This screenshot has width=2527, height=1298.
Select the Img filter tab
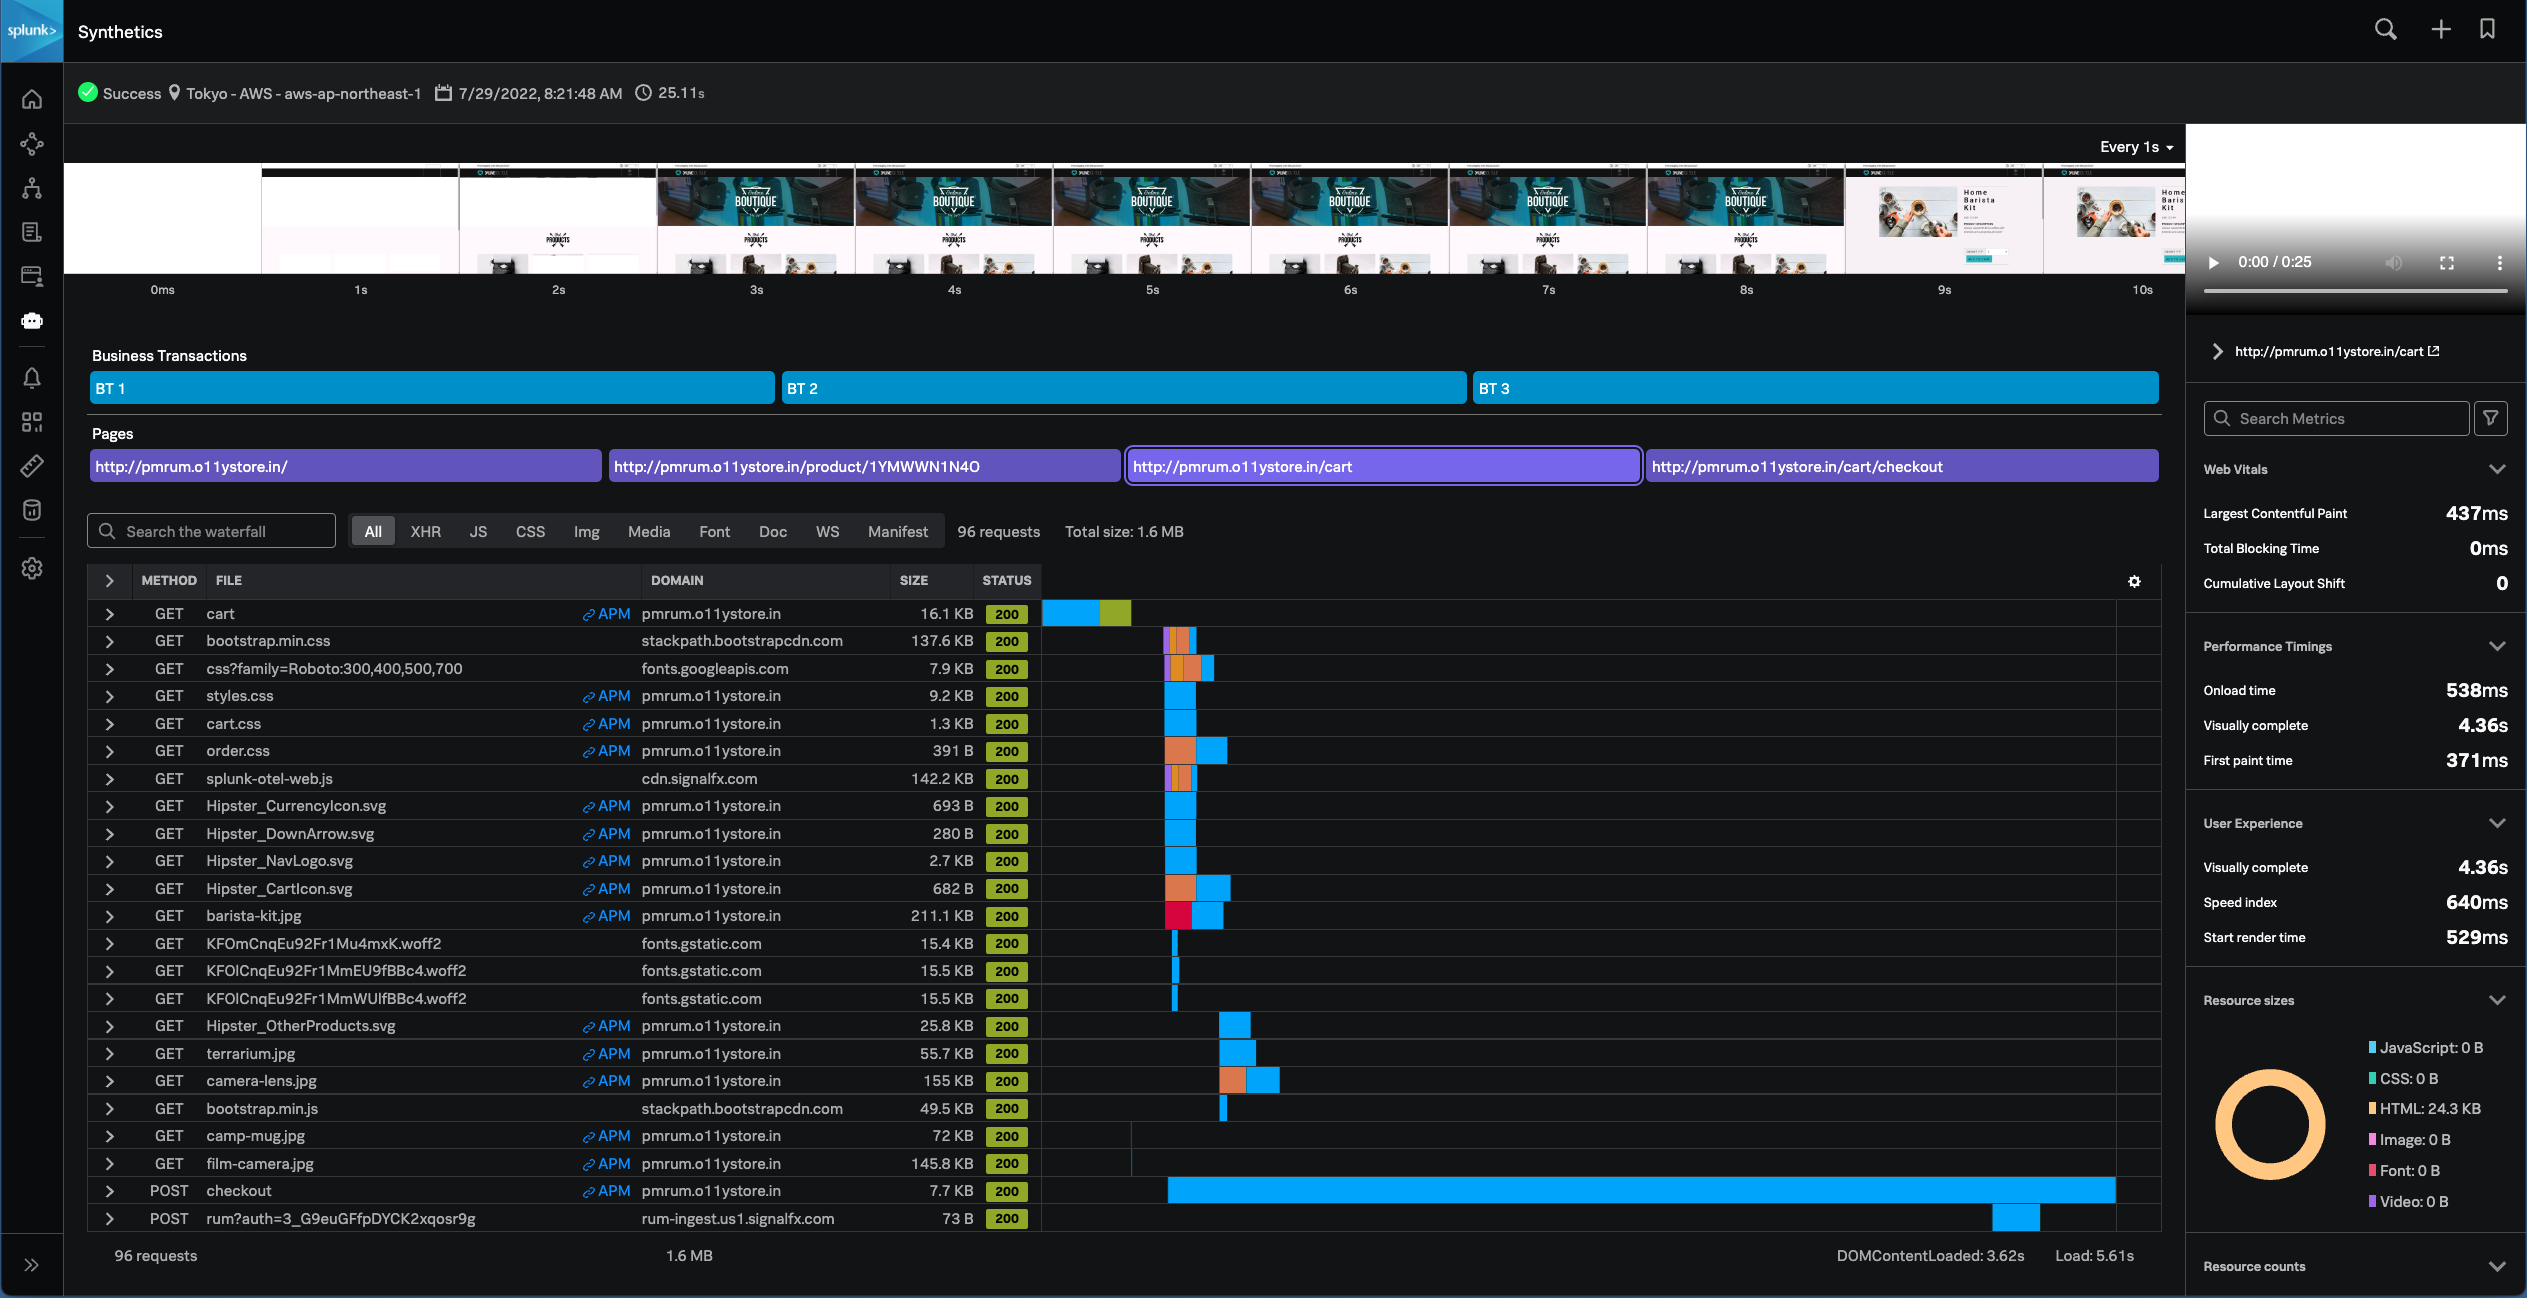[x=586, y=531]
